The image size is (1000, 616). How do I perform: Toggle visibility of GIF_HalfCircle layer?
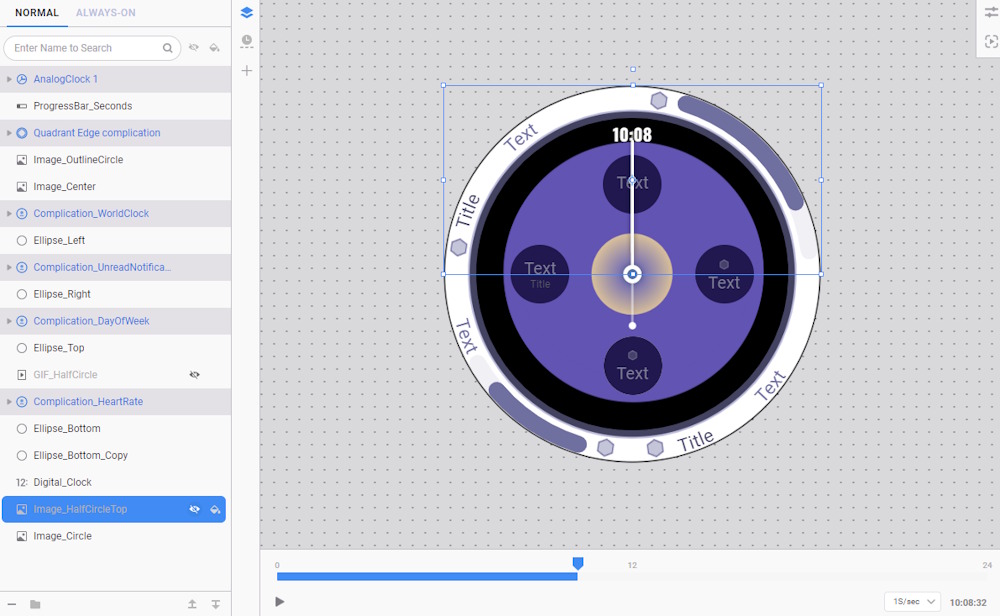click(x=195, y=375)
